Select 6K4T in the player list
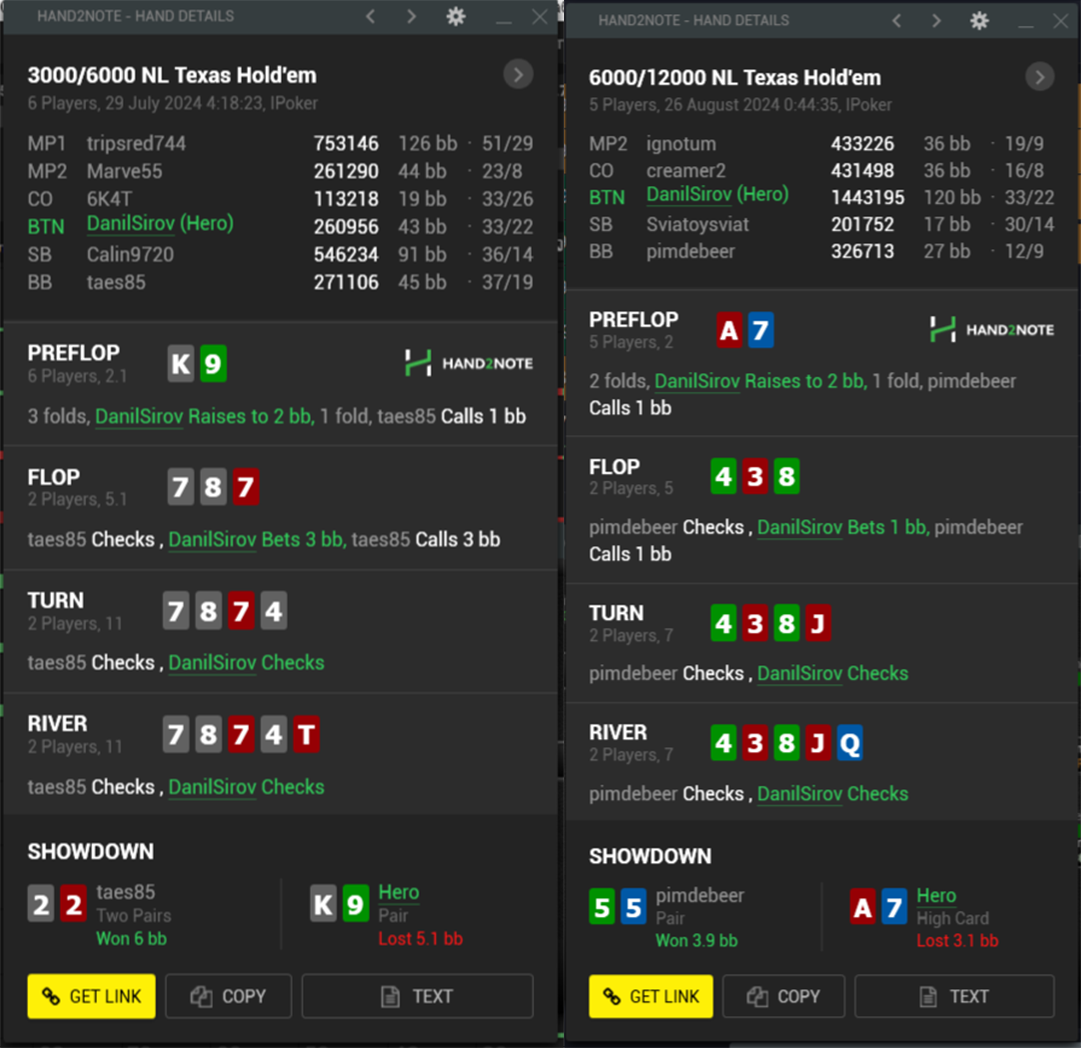 pyautogui.click(x=109, y=199)
